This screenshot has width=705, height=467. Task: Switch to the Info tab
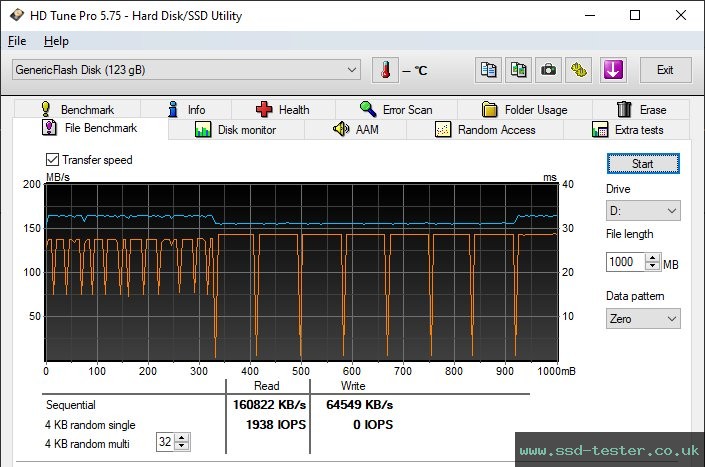(x=186, y=110)
